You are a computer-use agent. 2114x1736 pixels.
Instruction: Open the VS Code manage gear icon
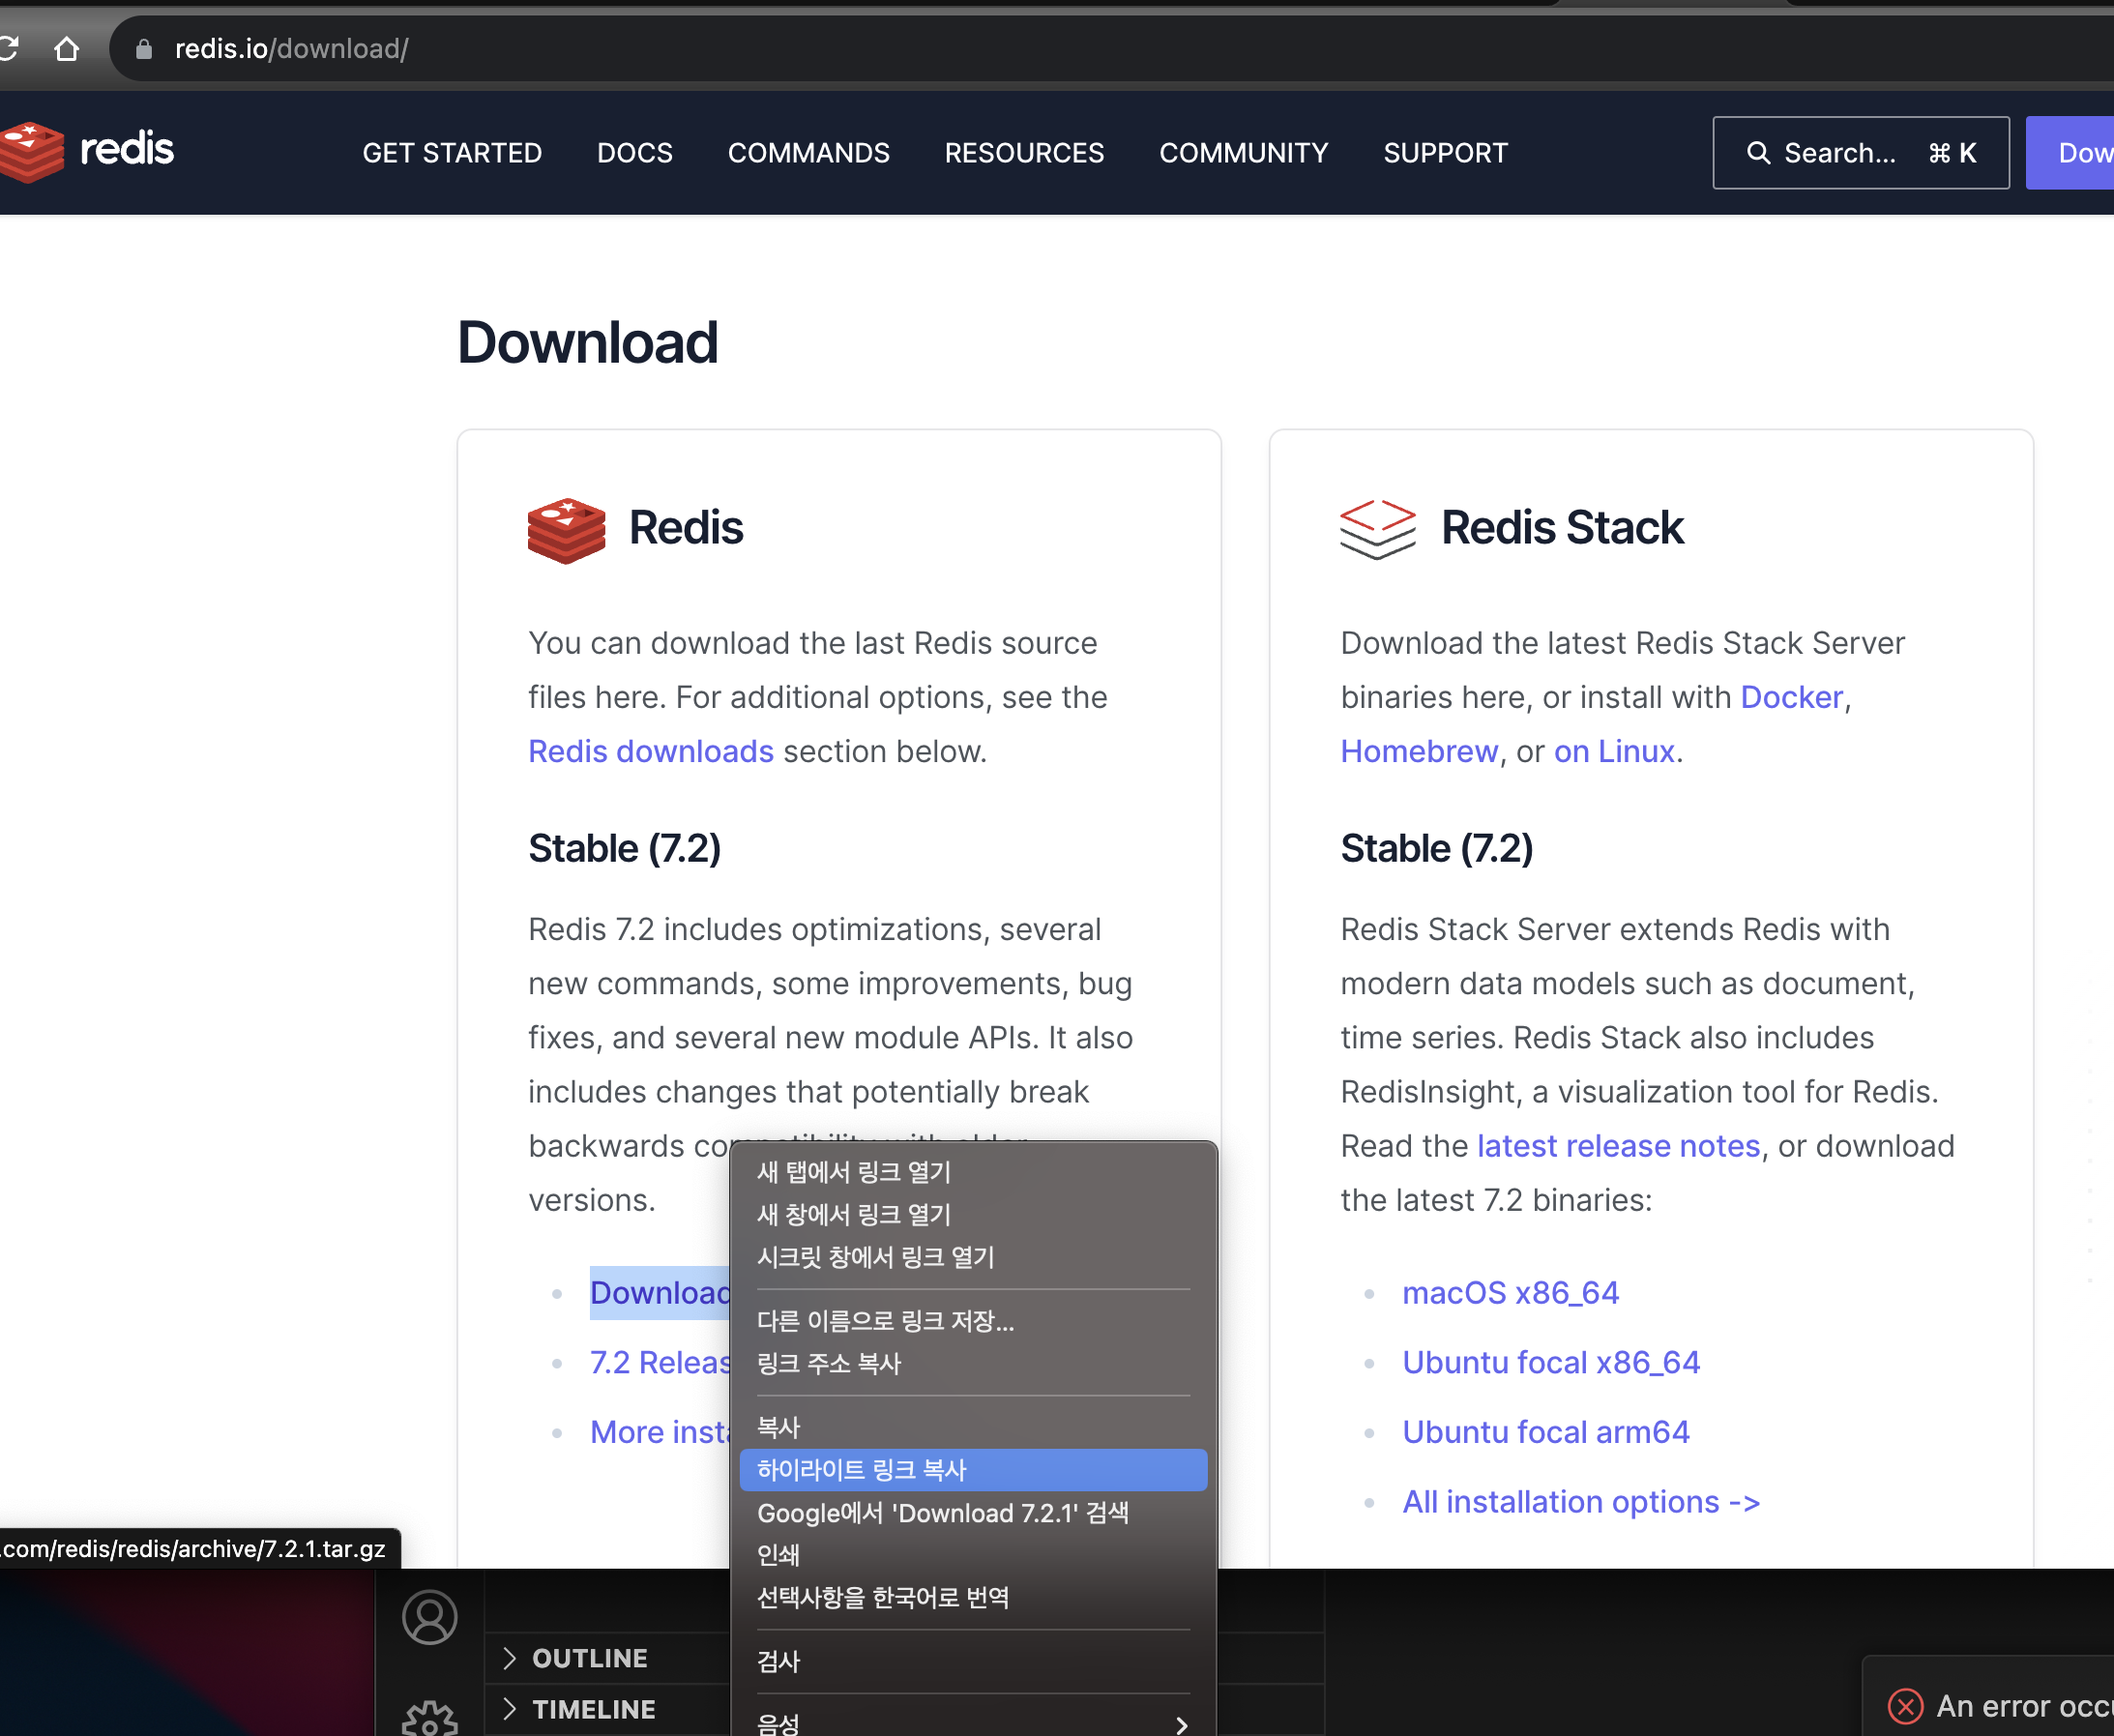pyautogui.click(x=430, y=1719)
